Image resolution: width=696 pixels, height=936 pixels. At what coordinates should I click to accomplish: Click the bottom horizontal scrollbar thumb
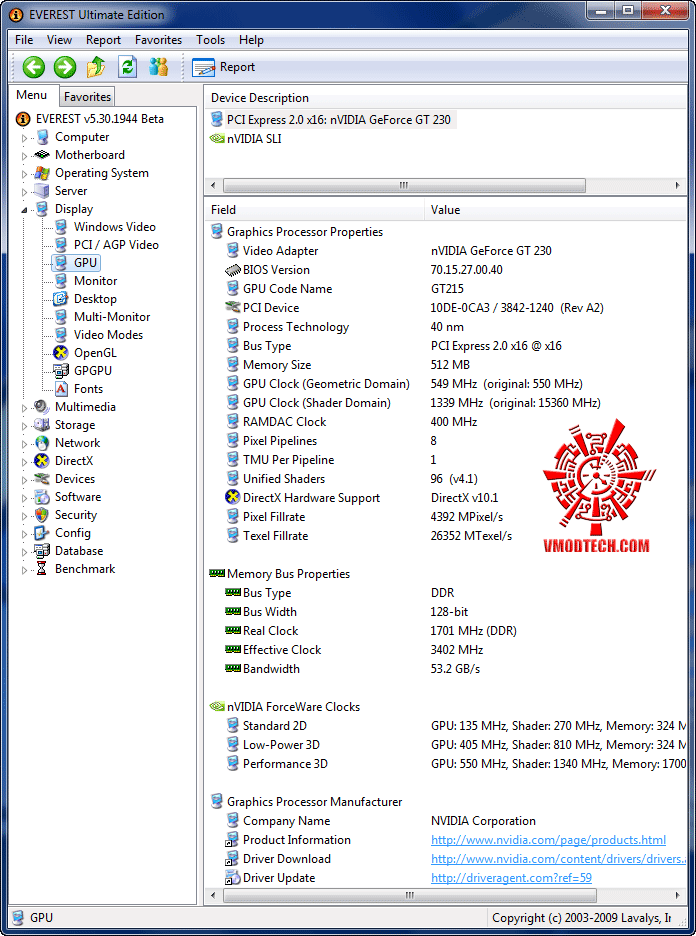coord(409,895)
